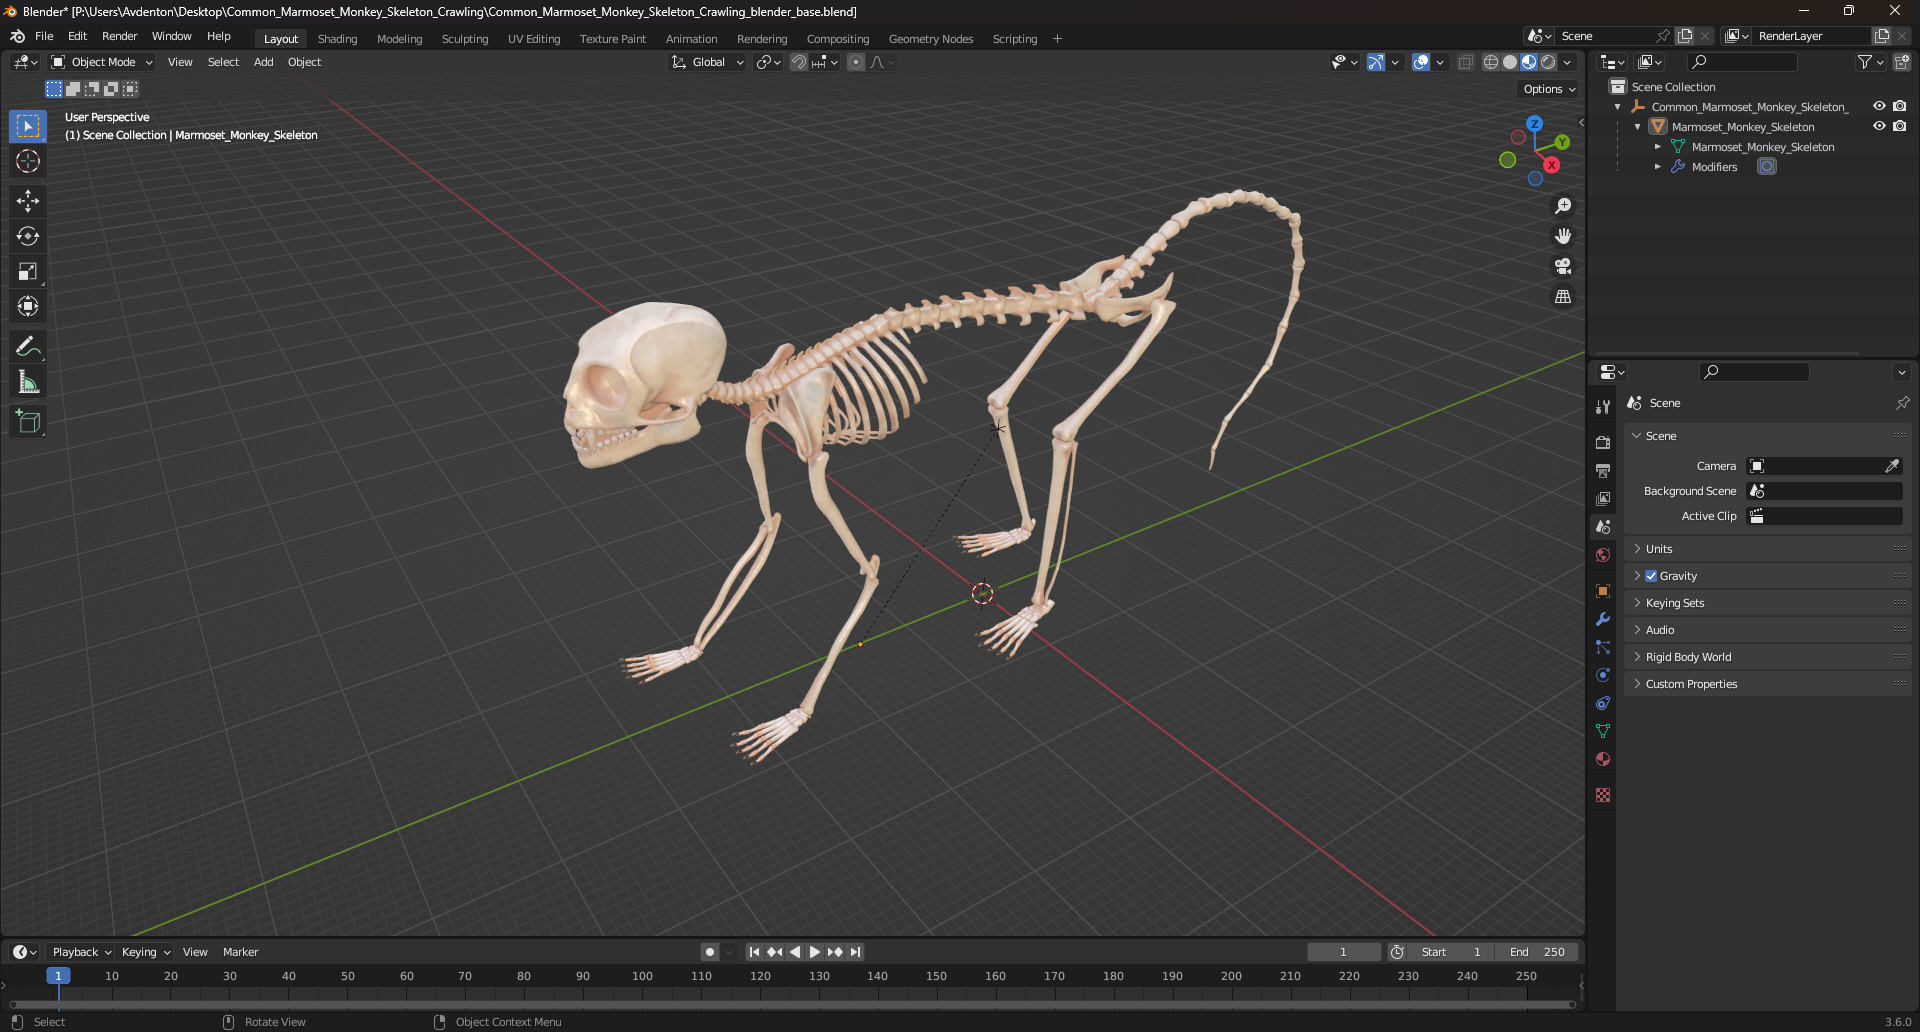The image size is (1920, 1032).
Task: Open the Render properties tab
Action: [1603, 442]
